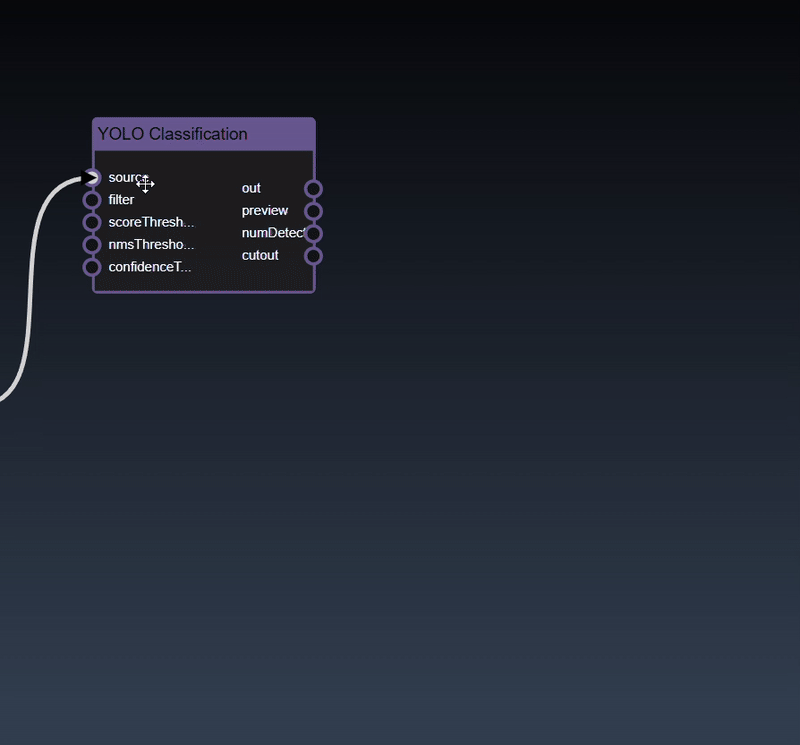Click the 'nmsThresho...' input label text
The height and width of the screenshot is (745, 800).
point(151,244)
